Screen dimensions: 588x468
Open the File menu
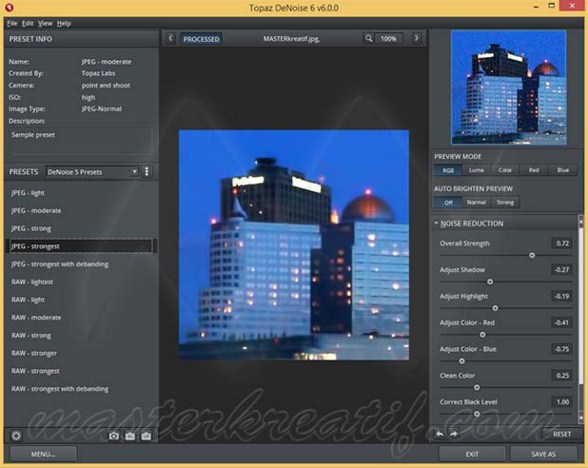[x=12, y=23]
